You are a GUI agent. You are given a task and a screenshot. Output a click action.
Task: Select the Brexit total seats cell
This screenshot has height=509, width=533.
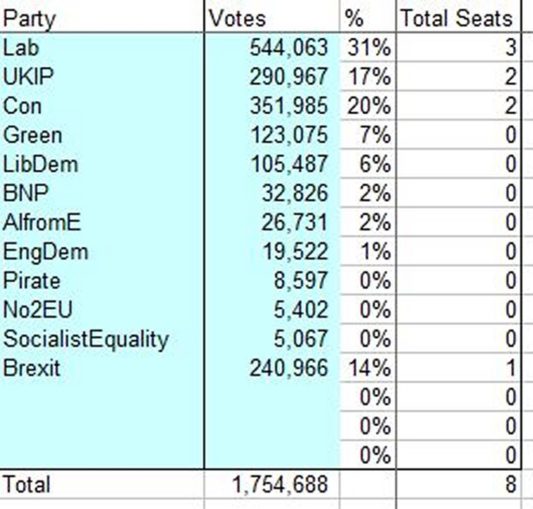[x=458, y=368]
